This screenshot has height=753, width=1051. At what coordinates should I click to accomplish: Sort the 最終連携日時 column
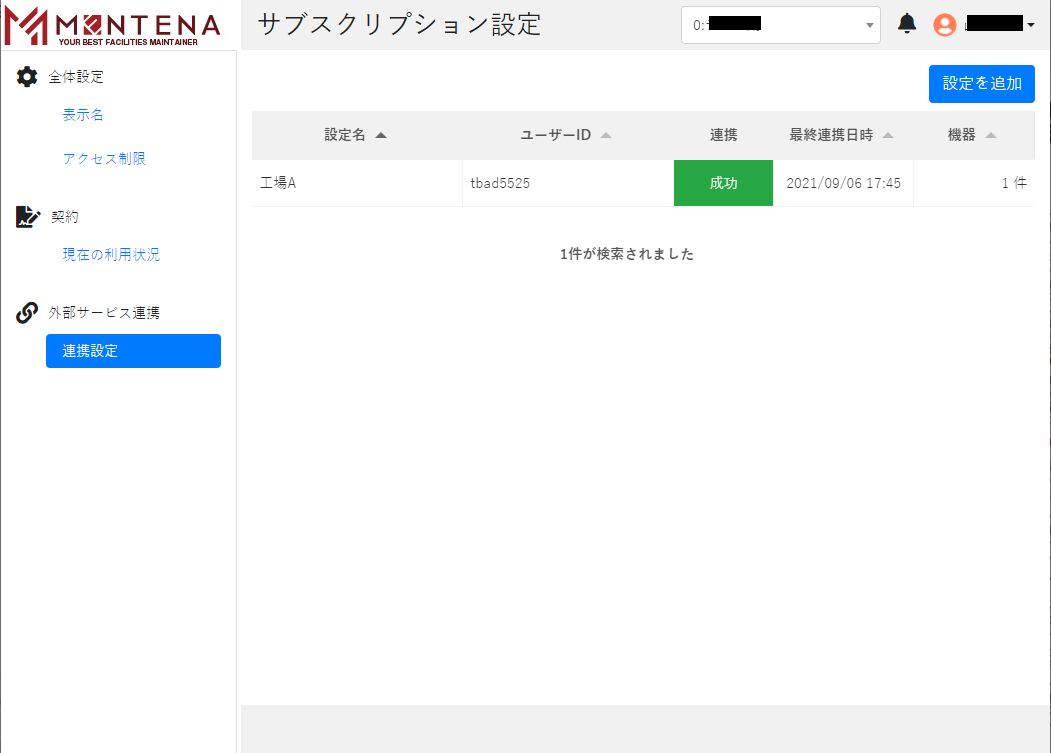point(888,136)
